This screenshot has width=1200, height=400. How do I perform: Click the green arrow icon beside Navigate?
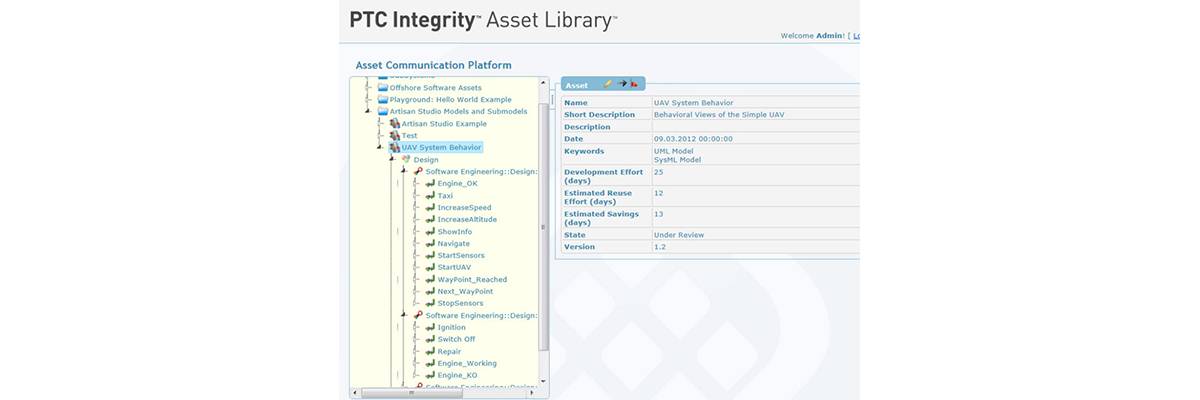tap(430, 244)
